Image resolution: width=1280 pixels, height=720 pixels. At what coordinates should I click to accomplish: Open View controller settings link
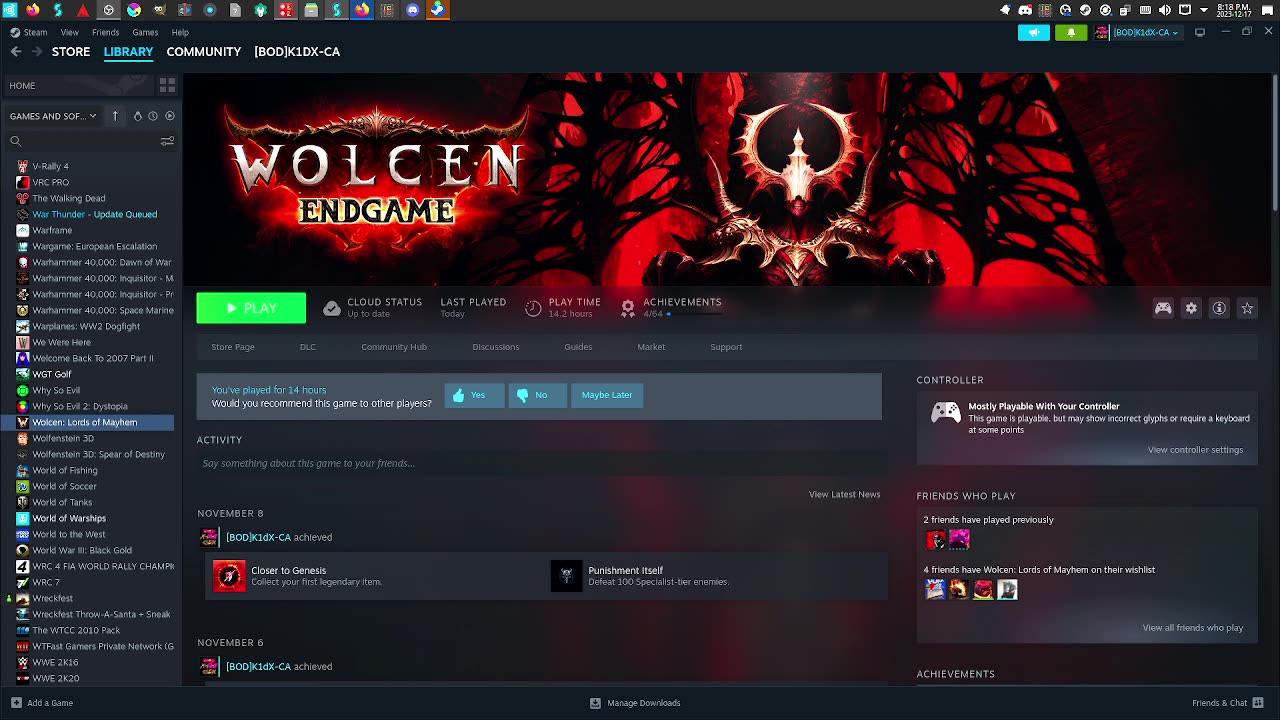[x=1195, y=450]
